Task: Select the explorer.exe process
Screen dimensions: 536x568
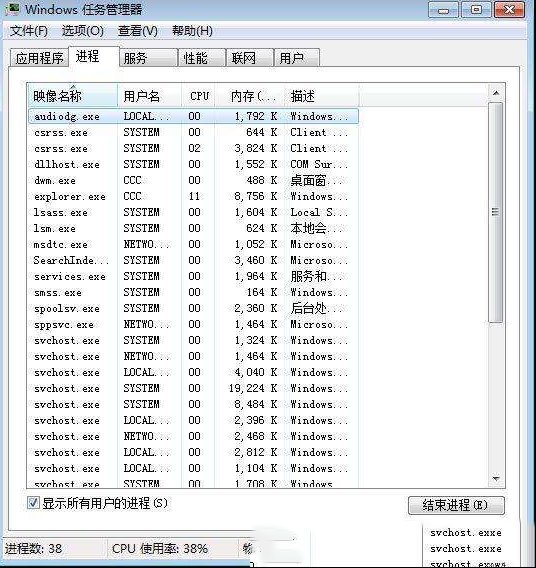Action: [x=193, y=196]
